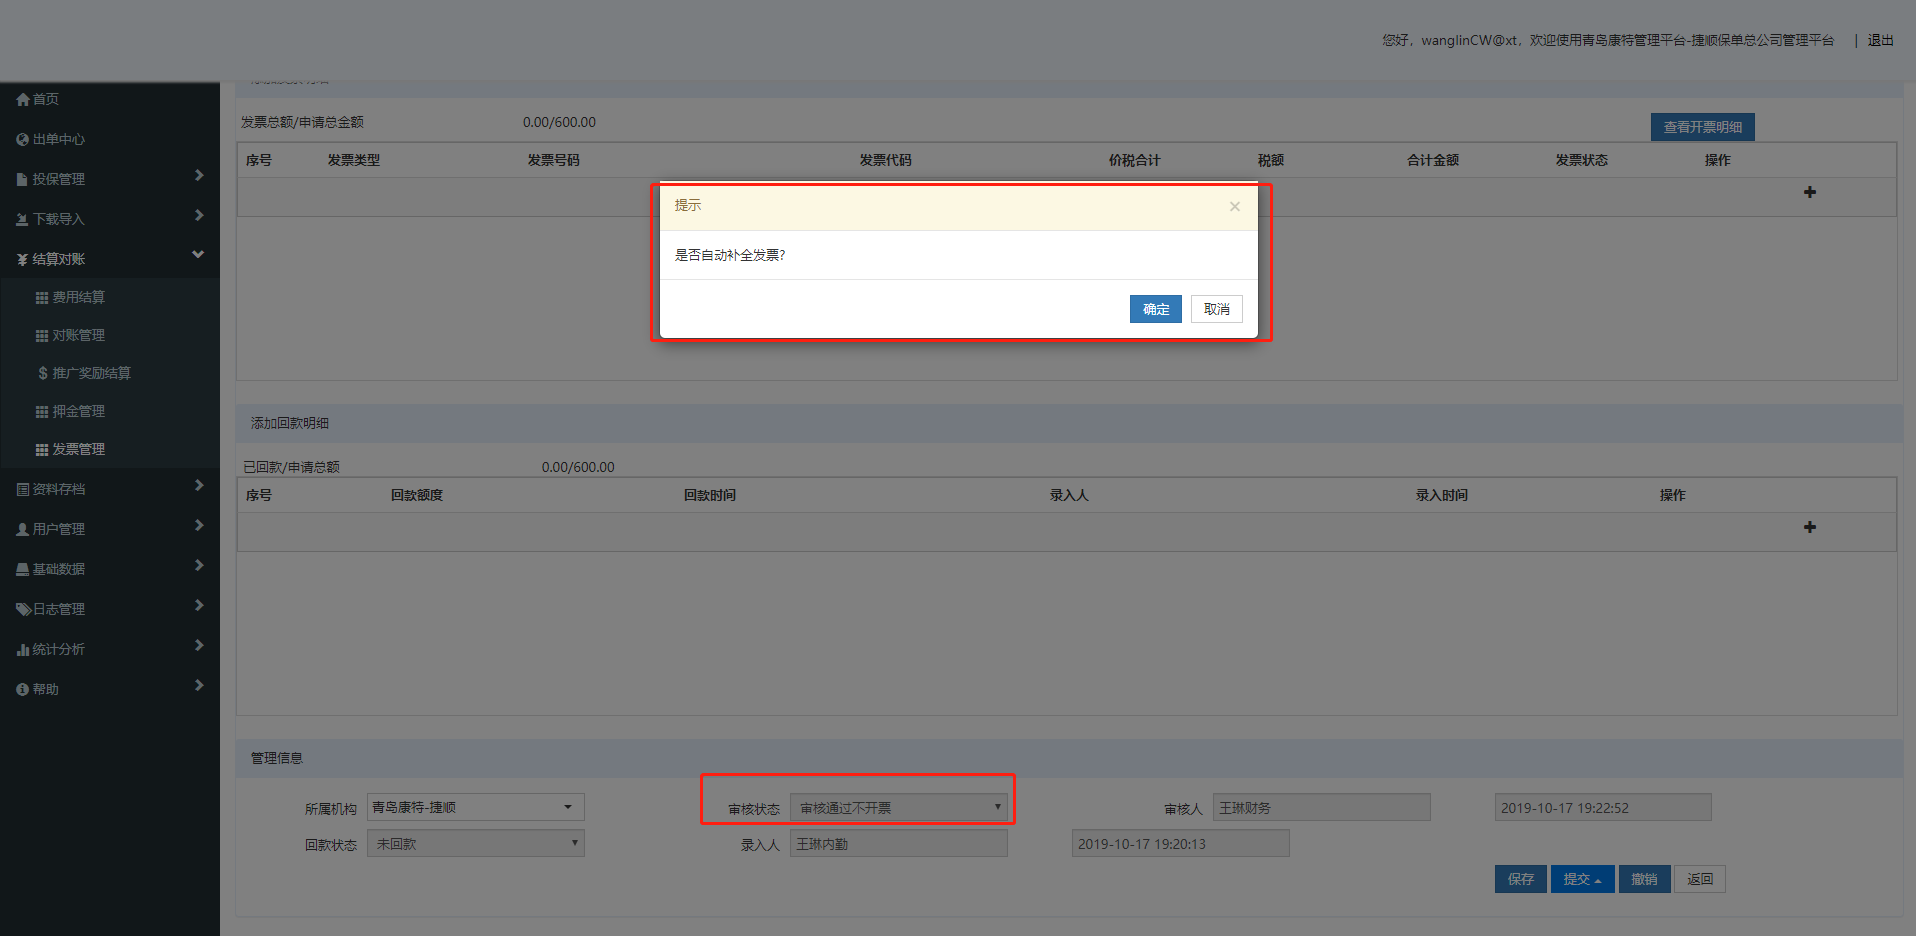This screenshot has width=1916, height=936.
Task: Click the yen icon beside 结算对账
Action: pos(22,259)
